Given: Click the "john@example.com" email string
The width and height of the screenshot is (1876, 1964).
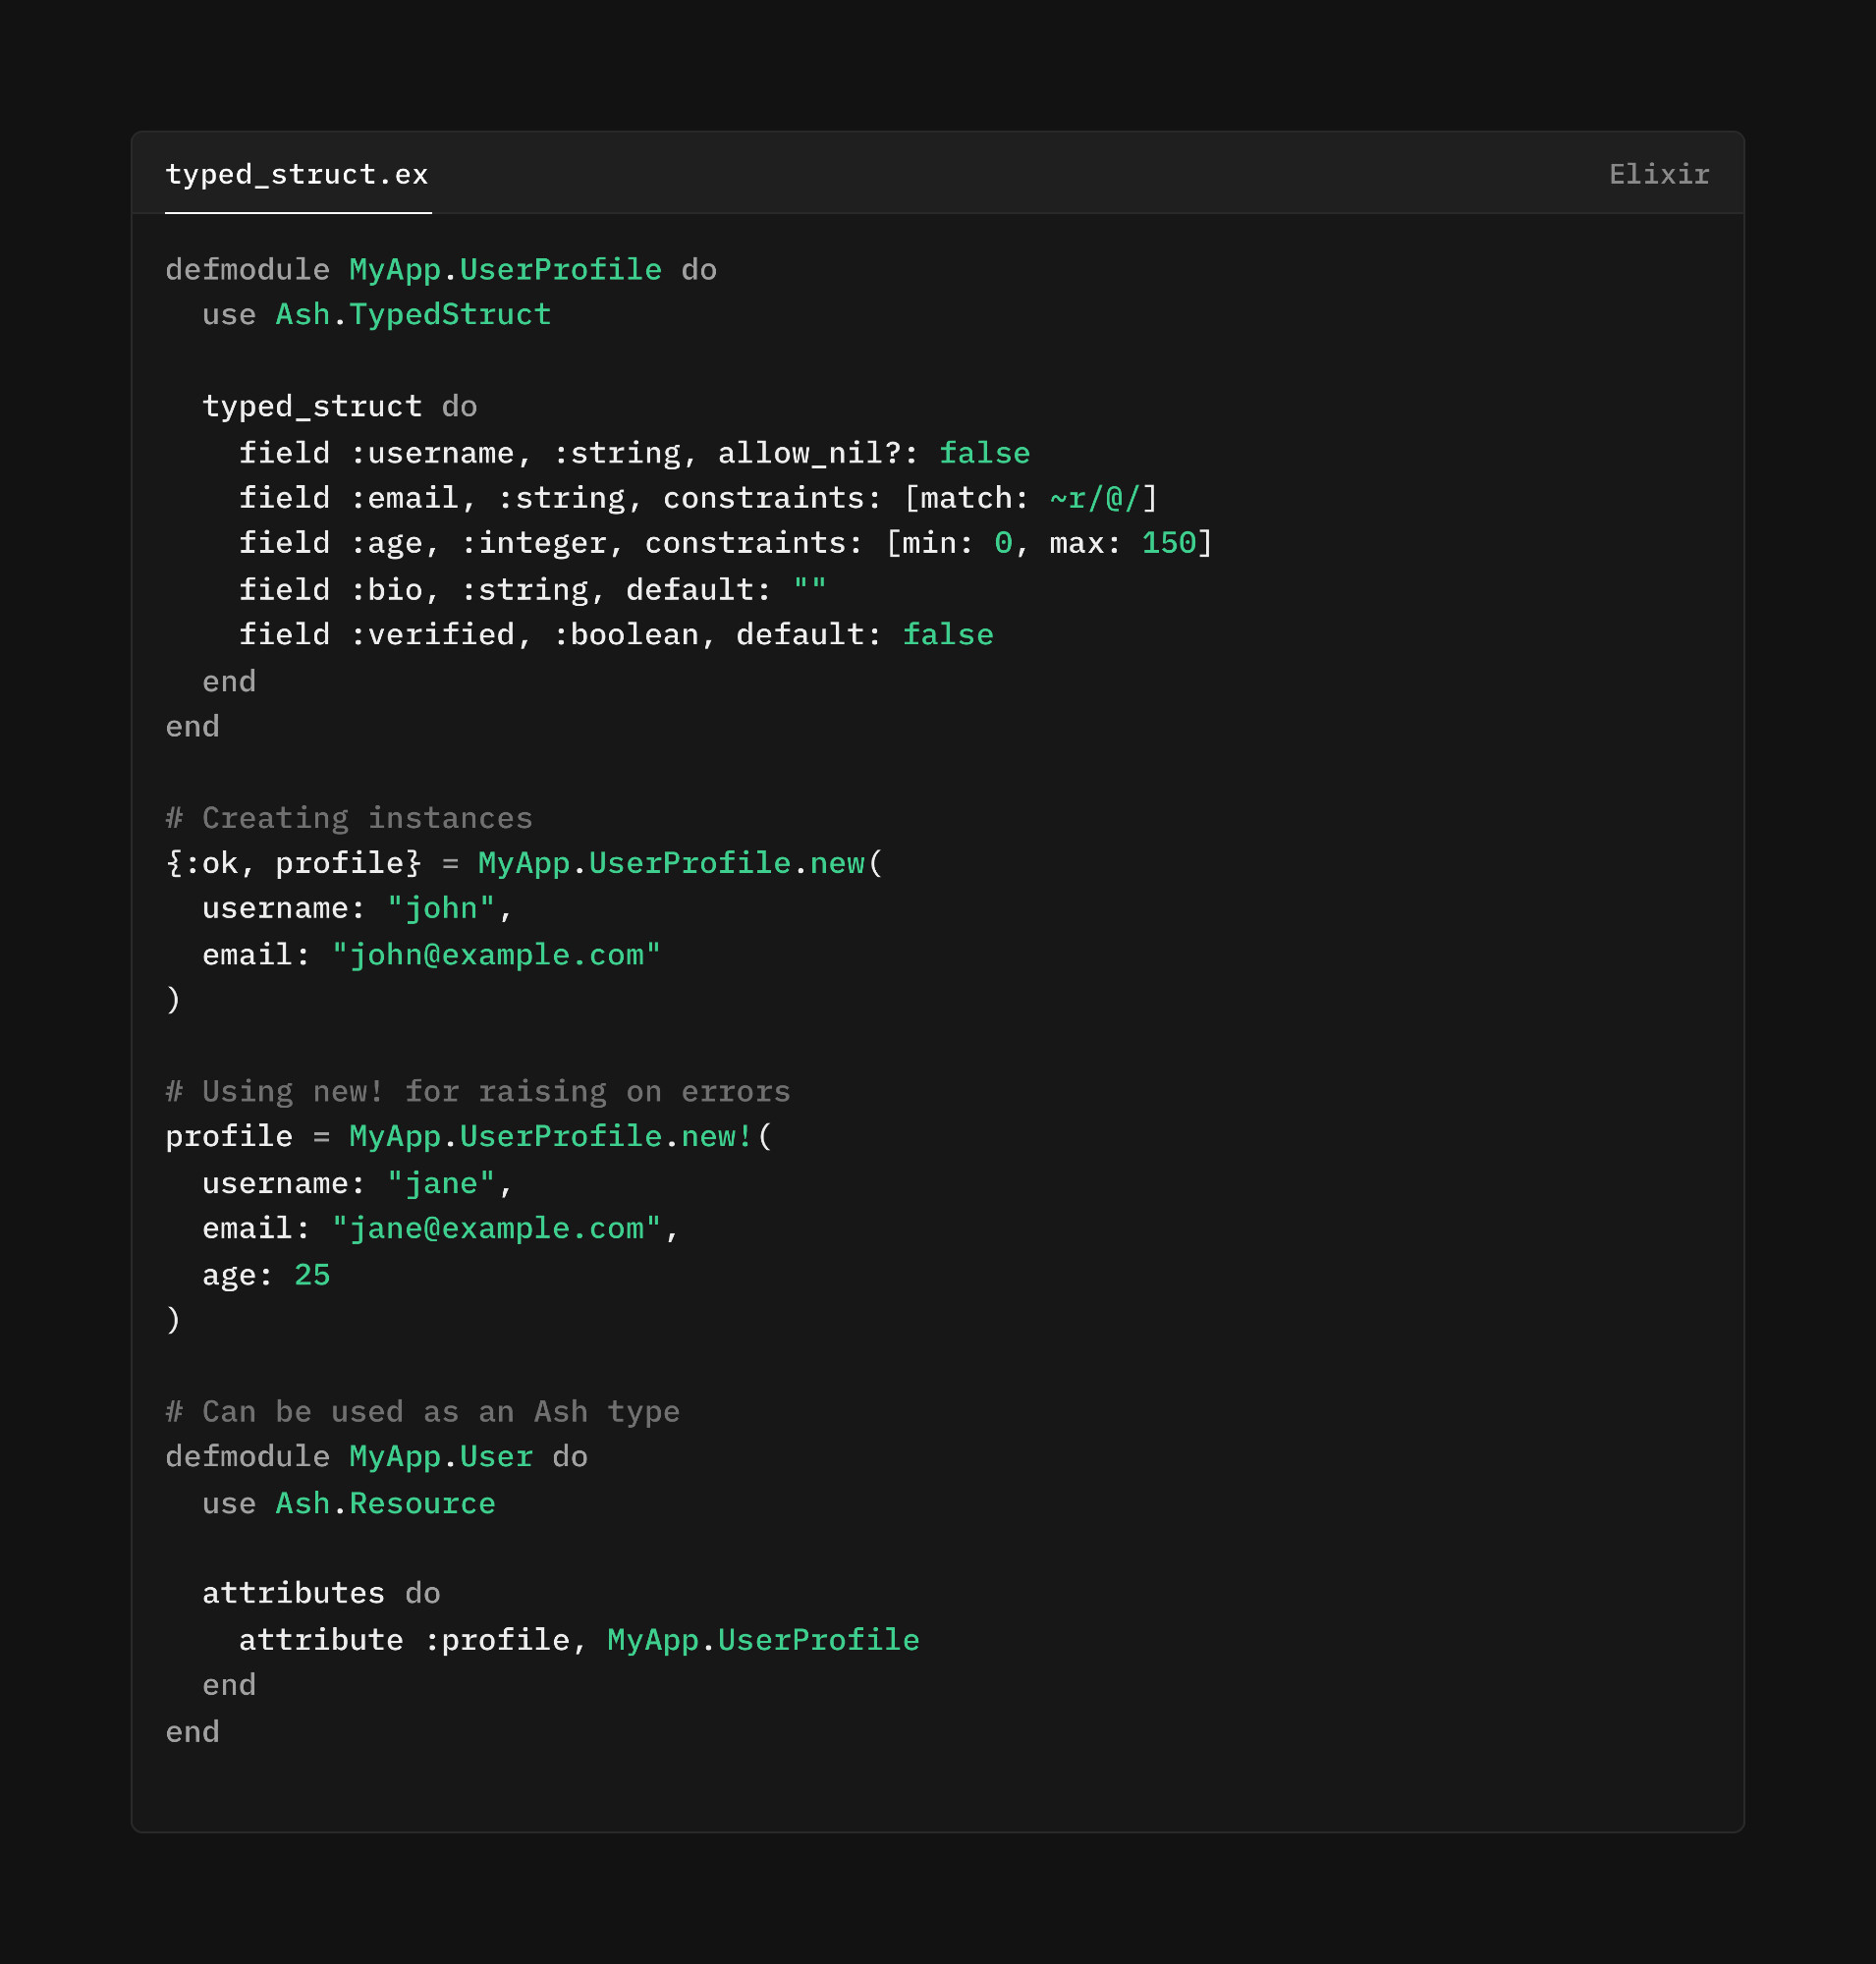Looking at the screenshot, I should (x=496, y=955).
